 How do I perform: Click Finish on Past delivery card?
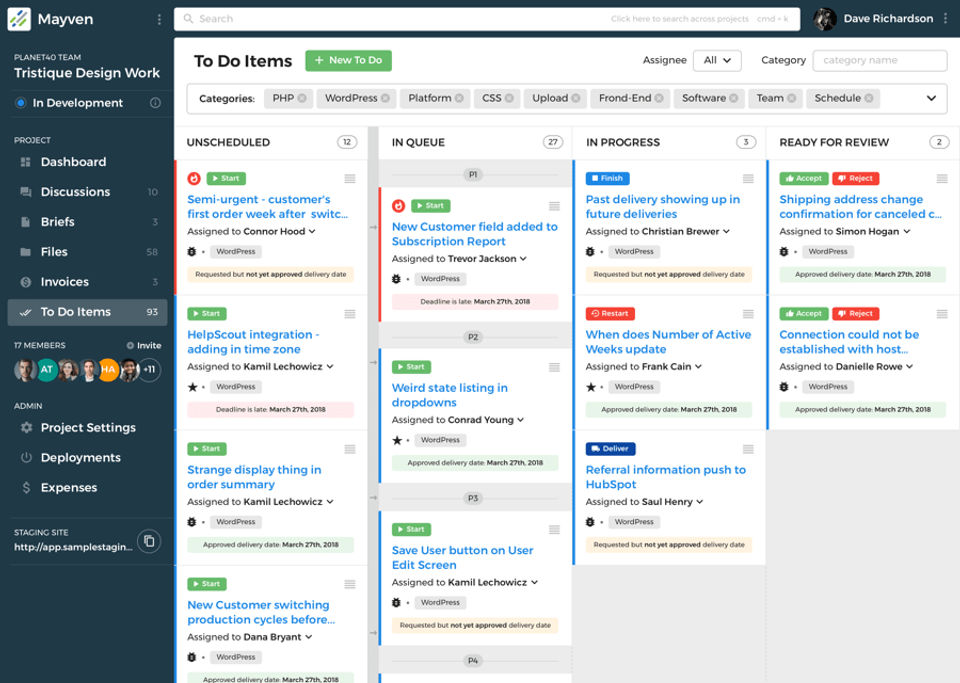tap(608, 179)
